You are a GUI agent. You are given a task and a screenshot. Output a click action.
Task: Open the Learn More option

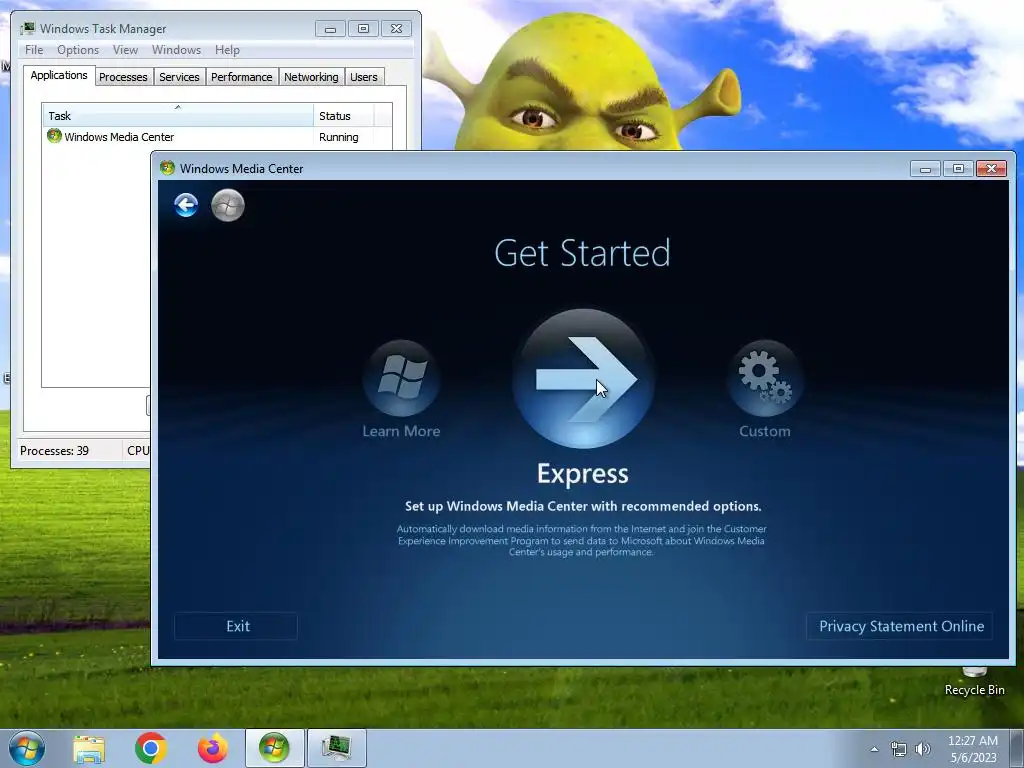pyautogui.click(x=401, y=390)
